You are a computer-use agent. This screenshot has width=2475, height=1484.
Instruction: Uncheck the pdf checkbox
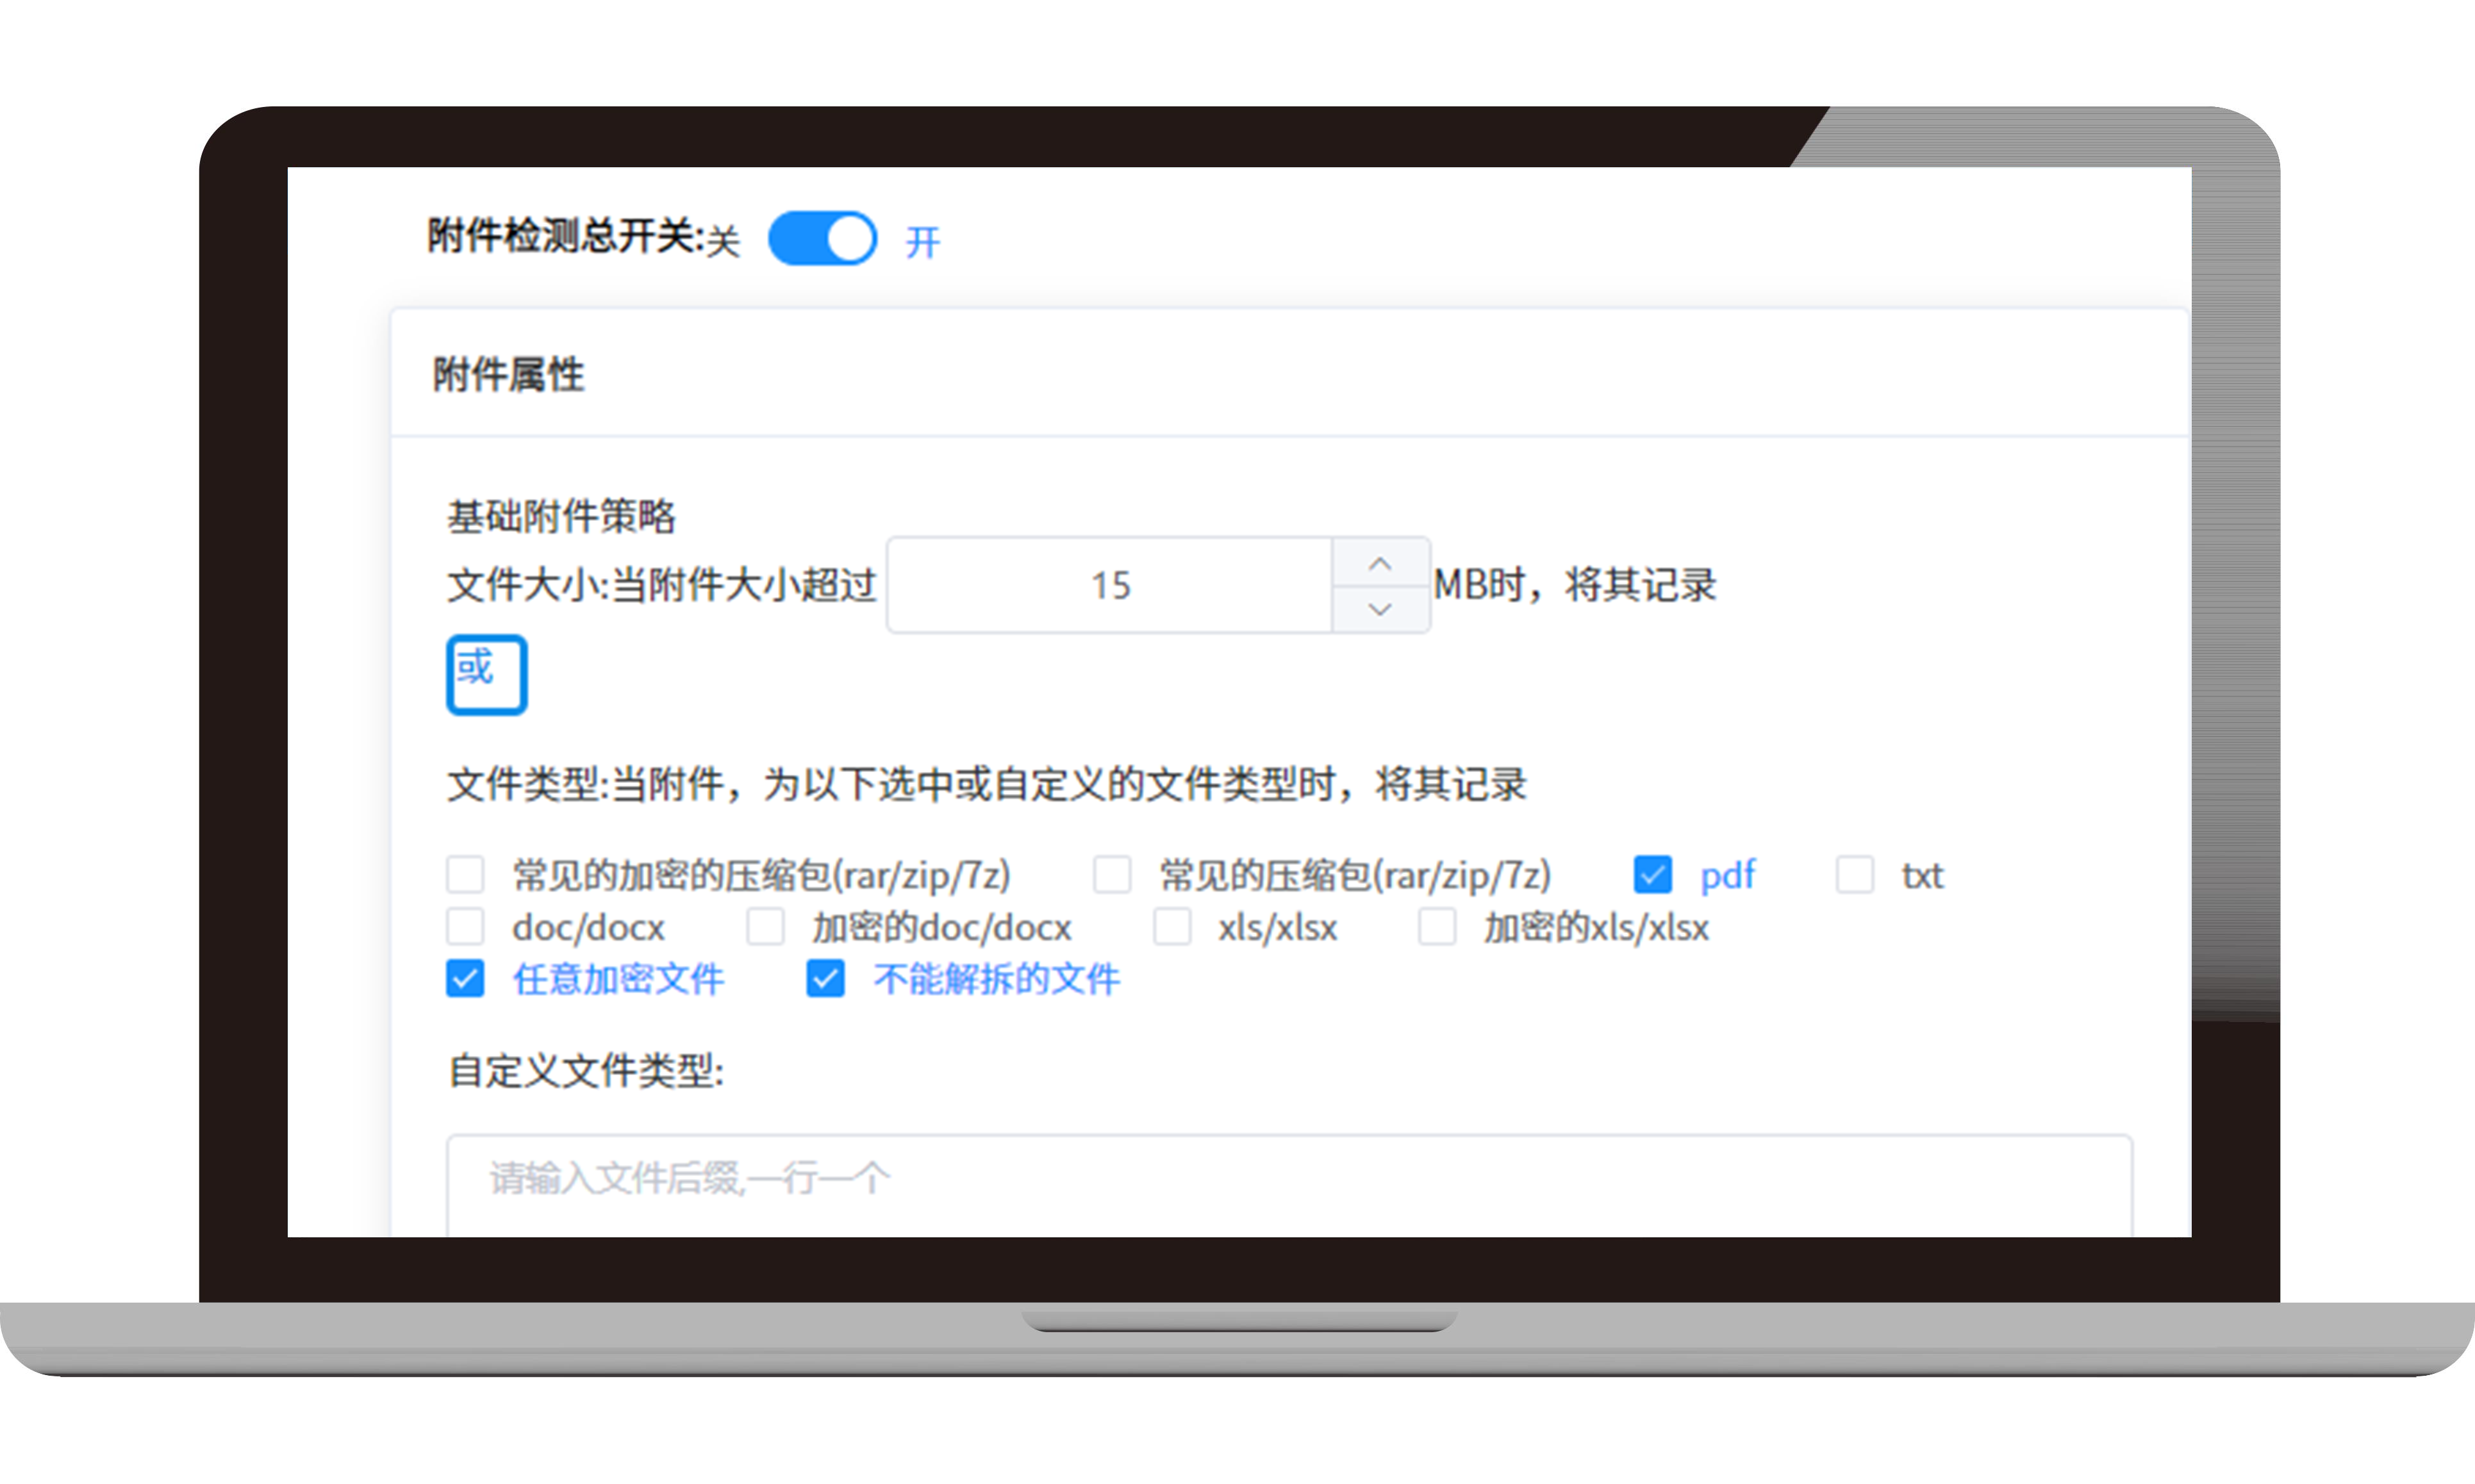coord(1652,874)
